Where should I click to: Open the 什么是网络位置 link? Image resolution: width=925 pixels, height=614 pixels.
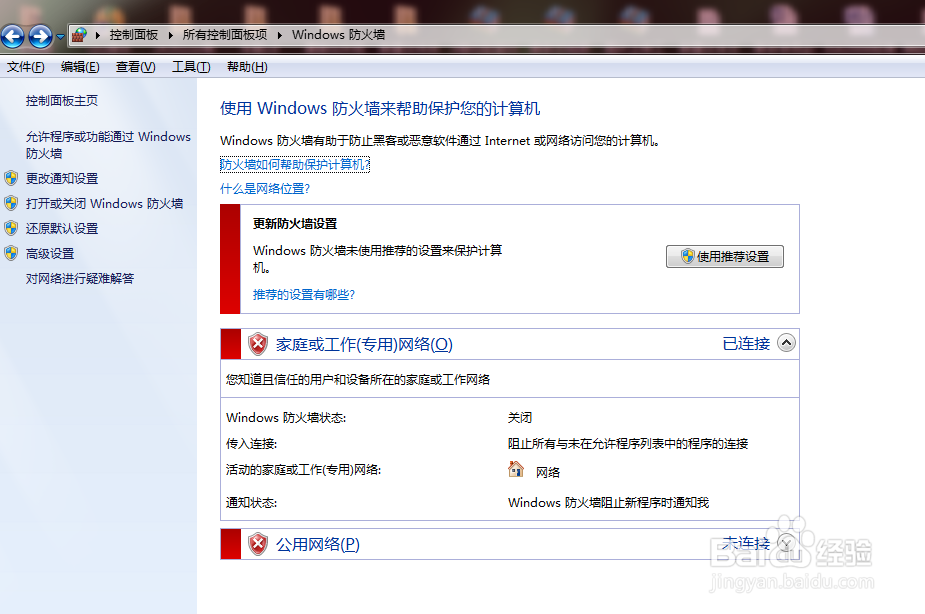(x=265, y=188)
